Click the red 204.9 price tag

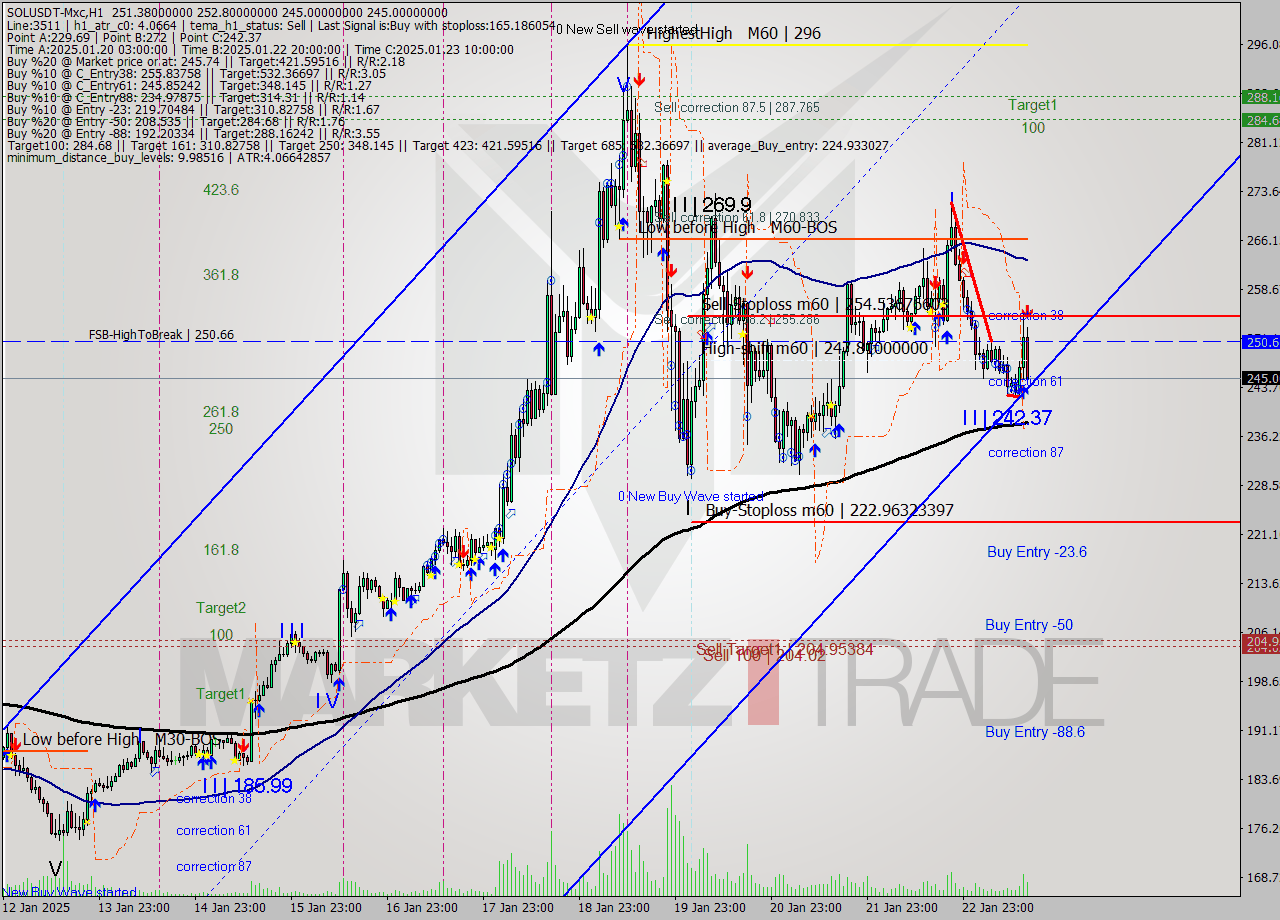(1261, 640)
